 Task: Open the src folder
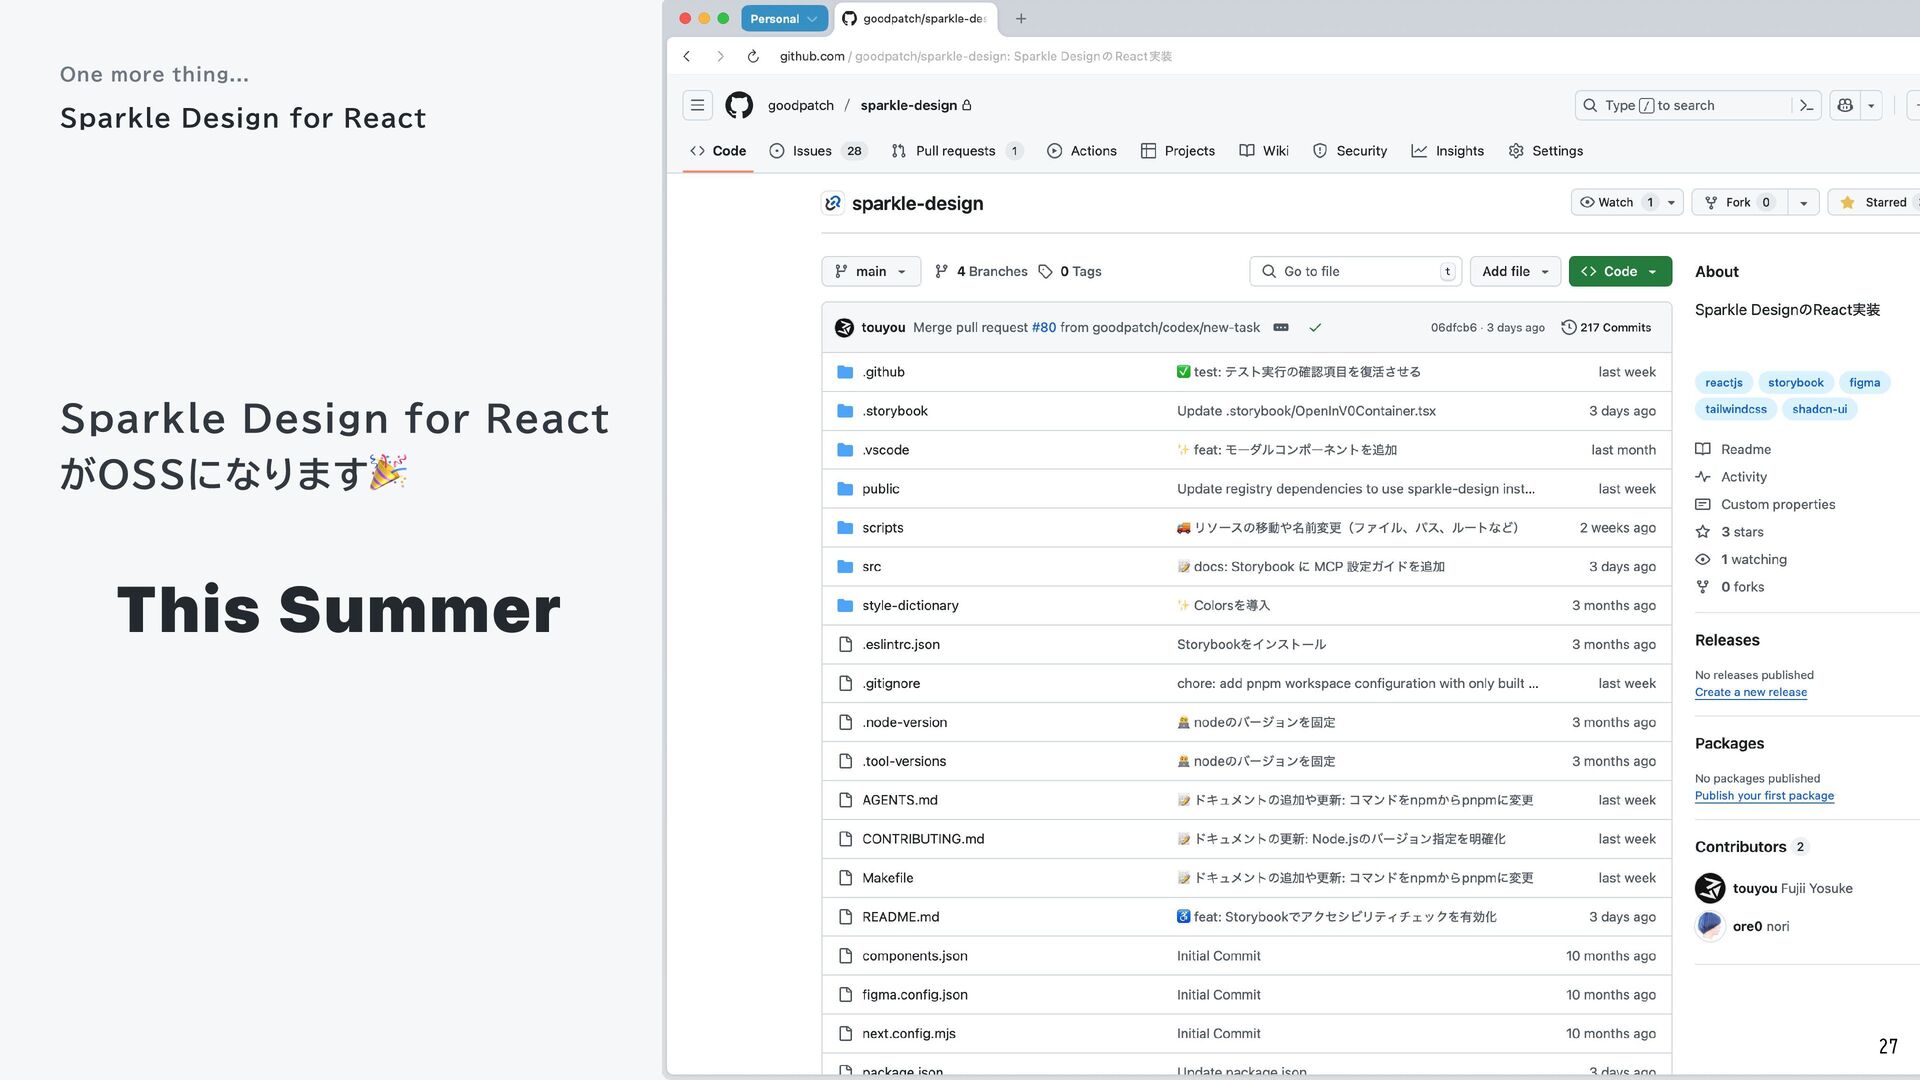point(872,567)
